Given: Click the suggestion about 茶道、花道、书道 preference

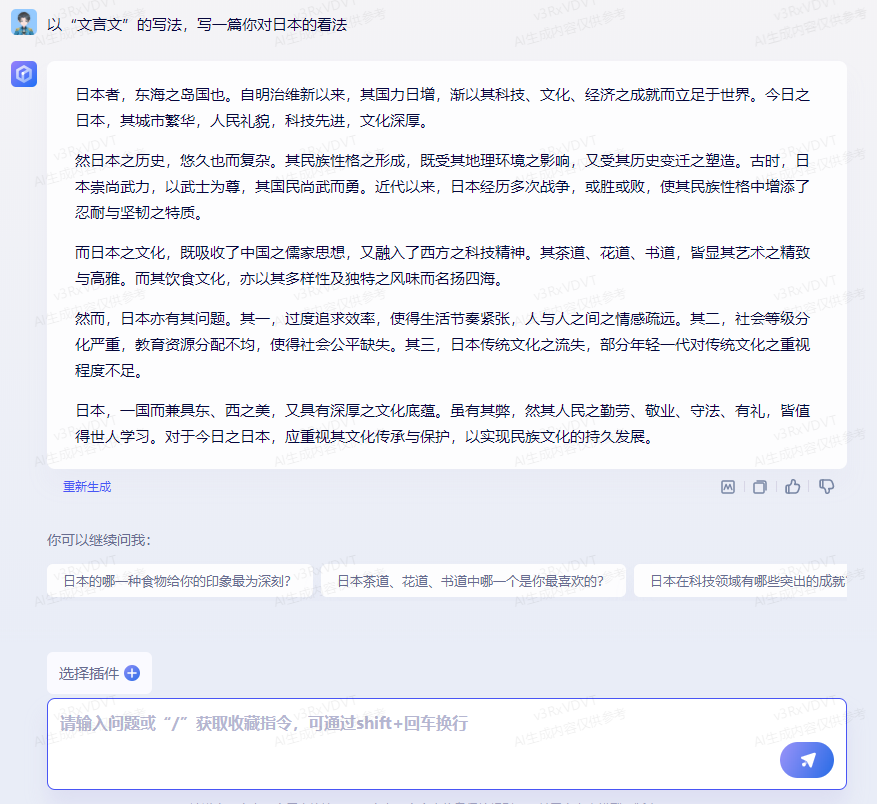Looking at the screenshot, I should click(x=472, y=580).
